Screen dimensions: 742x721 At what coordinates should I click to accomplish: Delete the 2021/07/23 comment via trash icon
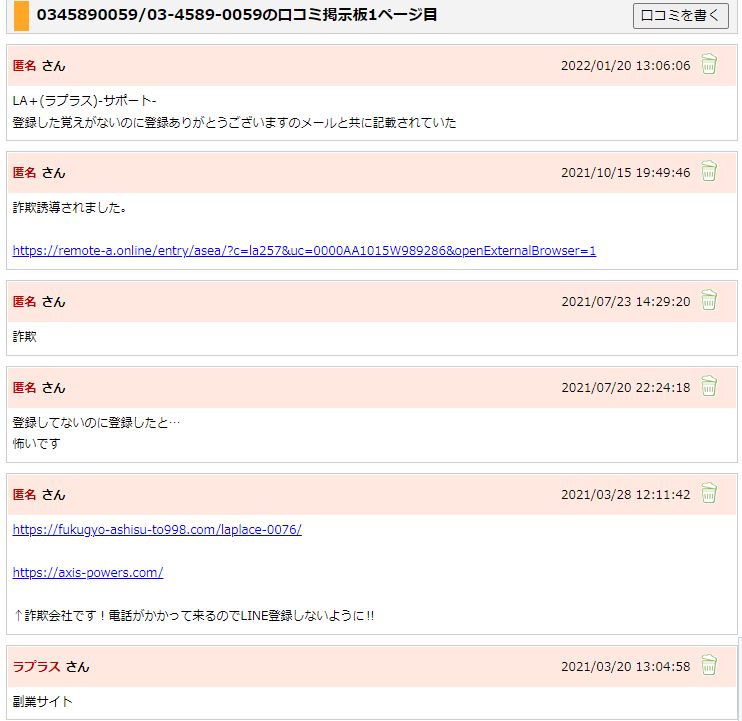(709, 301)
